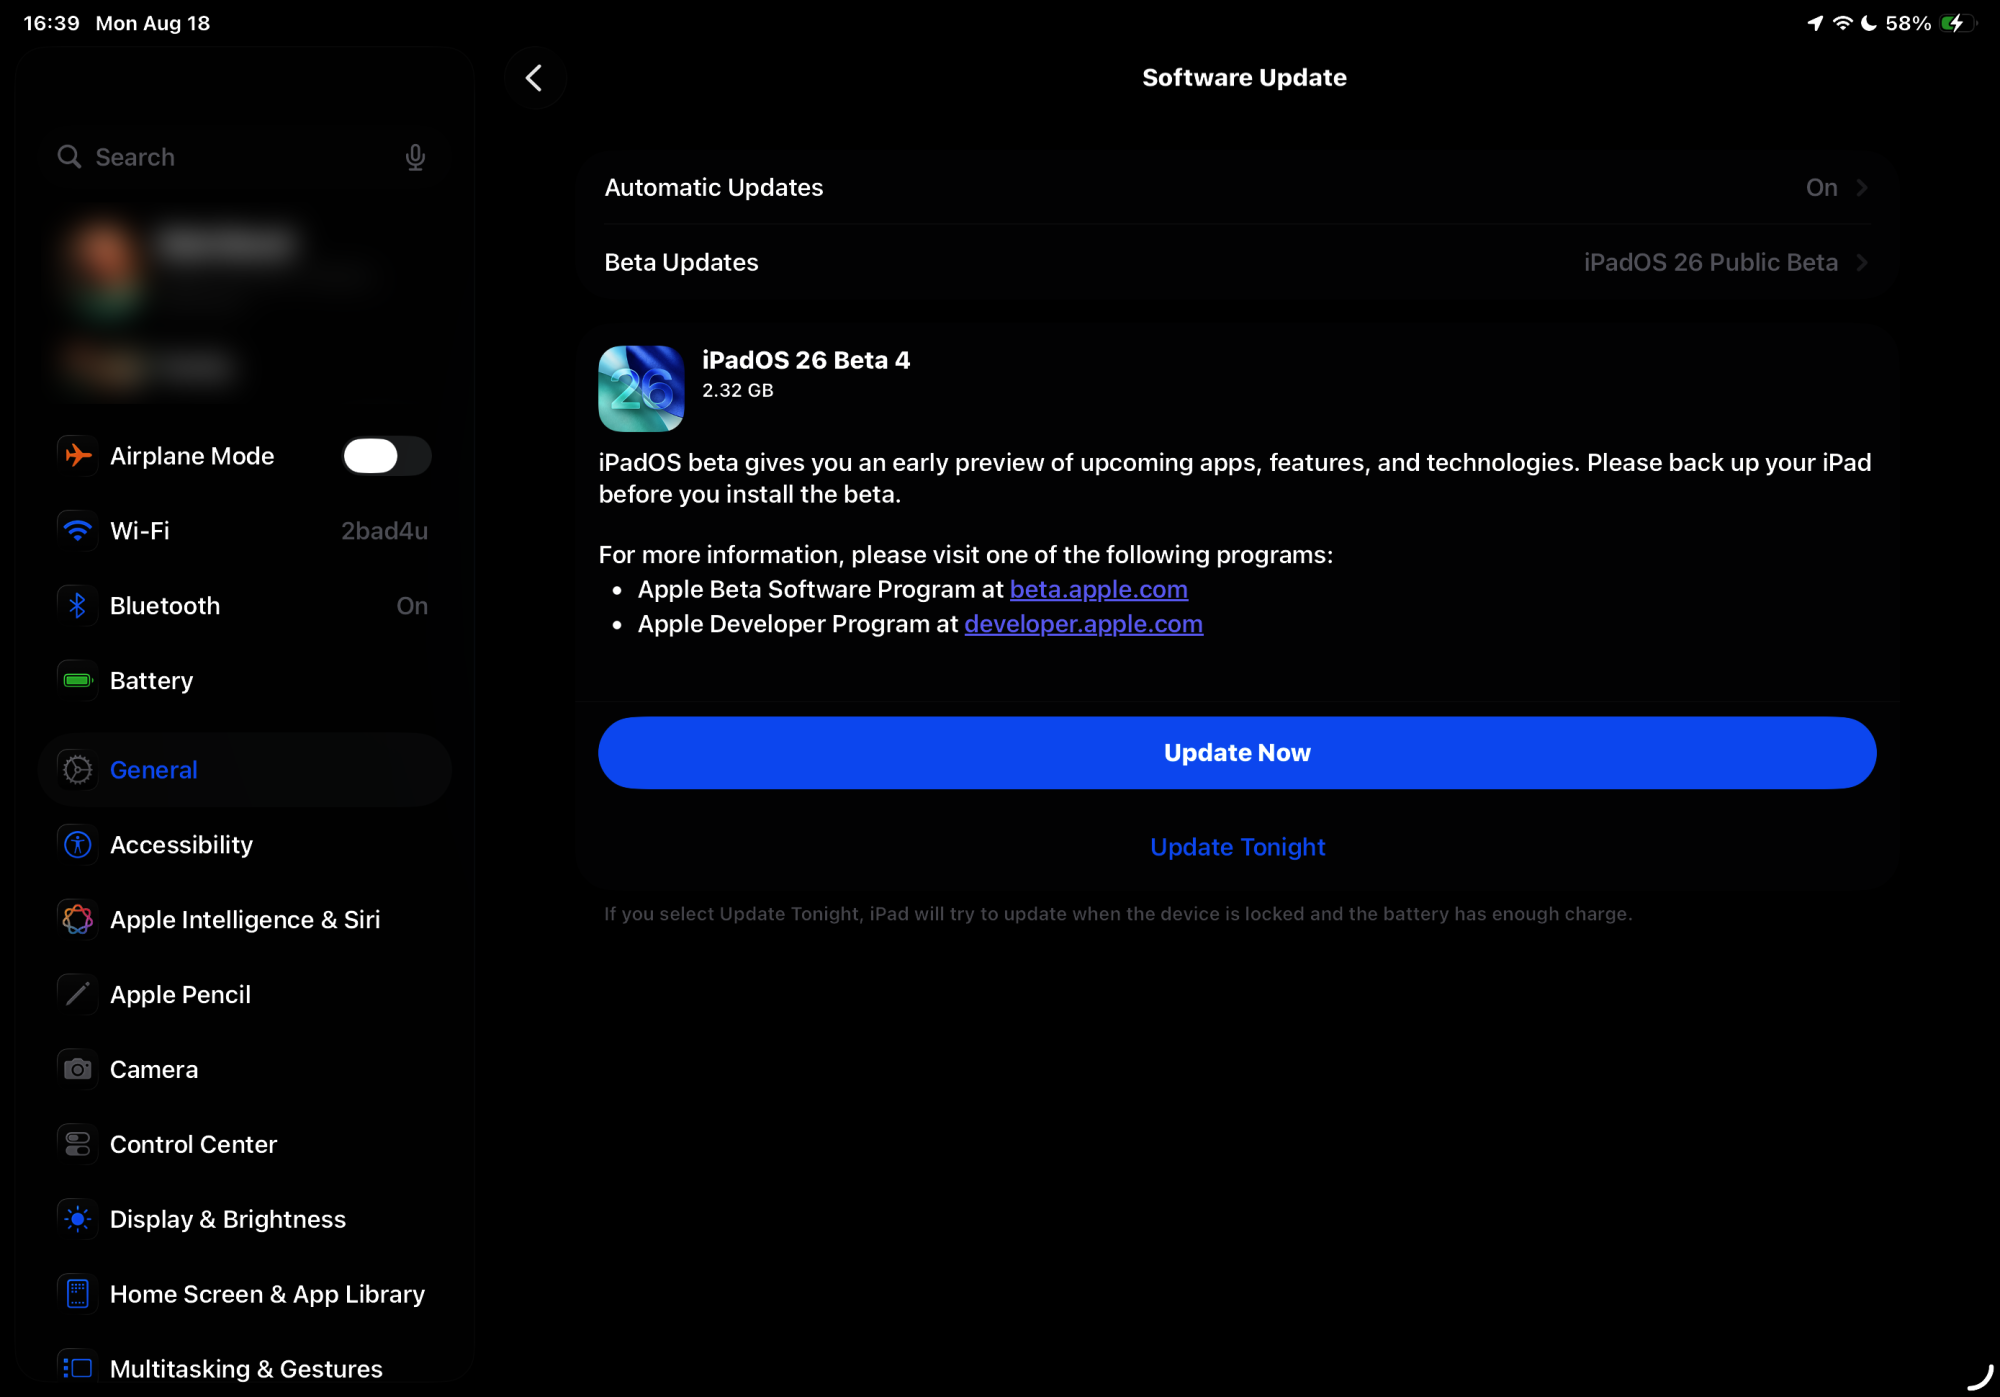Screen dimensions: 2000x1397
Task: Tap the Bluetooth icon in sidebar
Action: click(77, 606)
